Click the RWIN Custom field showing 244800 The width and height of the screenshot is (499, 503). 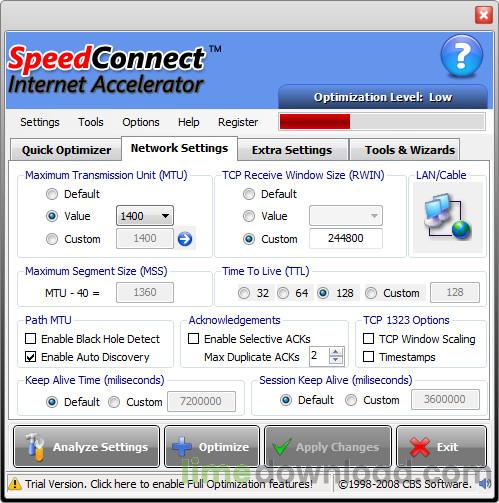click(346, 238)
